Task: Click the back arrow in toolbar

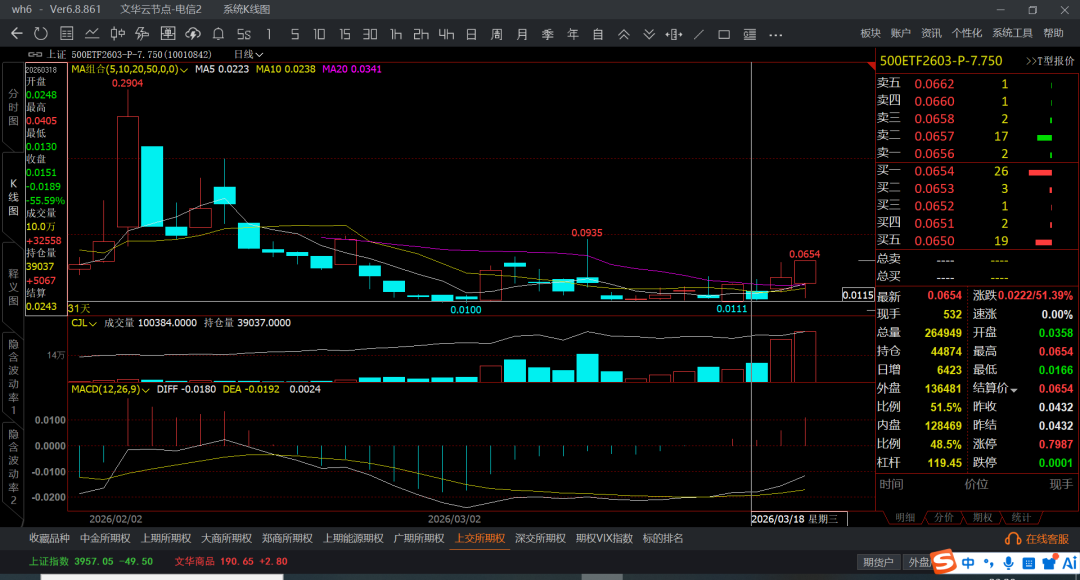Action: [16, 34]
